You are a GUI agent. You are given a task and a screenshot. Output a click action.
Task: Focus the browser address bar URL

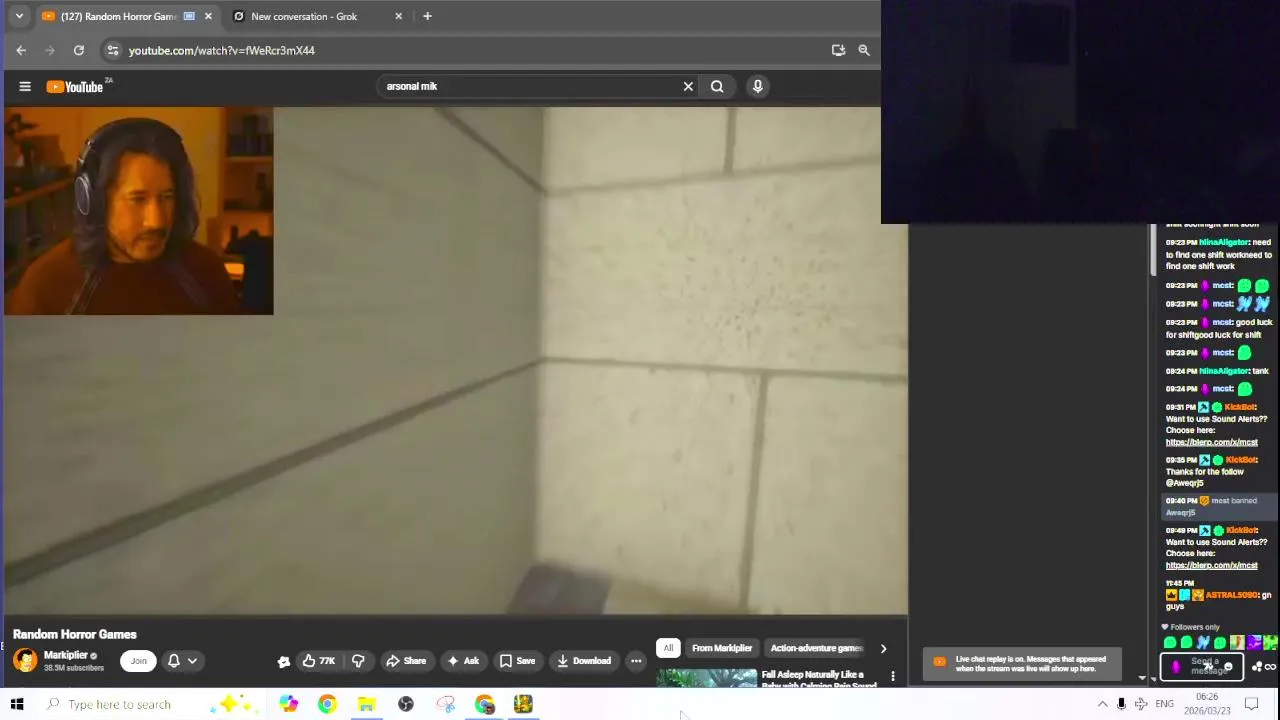tap(221, 50)
